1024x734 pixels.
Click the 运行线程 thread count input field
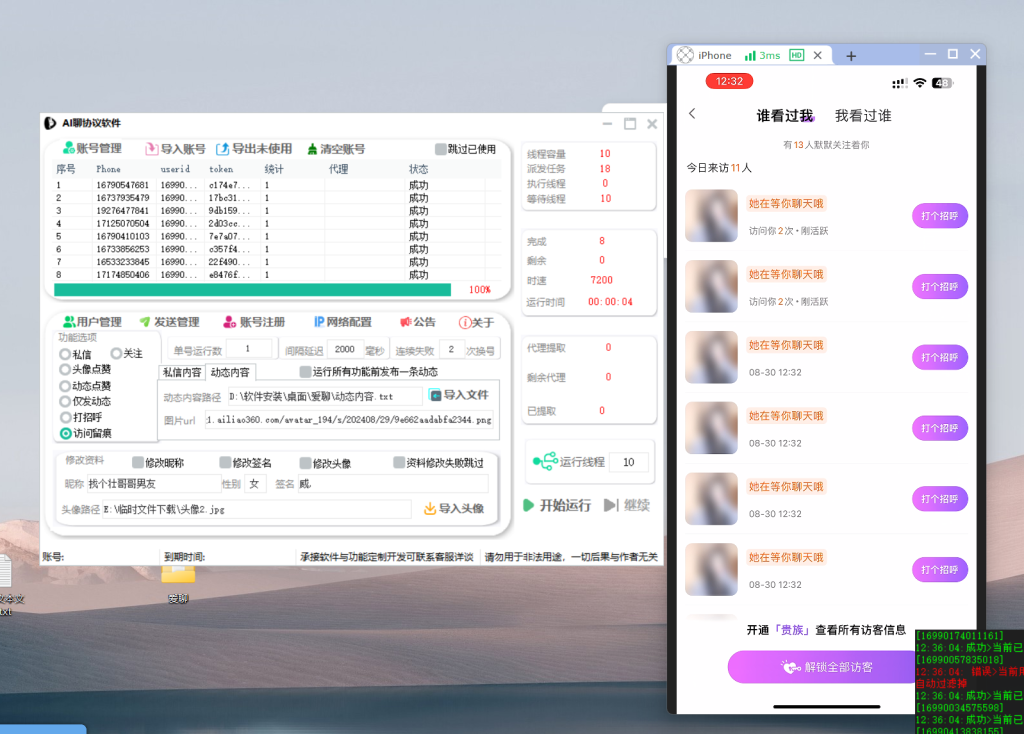click(630, 461)
